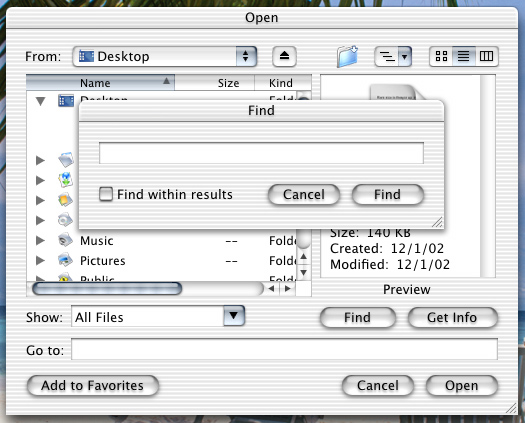Open the Show All Files dropdown
This screenshot has height=423, width=525.
(158, 316)
